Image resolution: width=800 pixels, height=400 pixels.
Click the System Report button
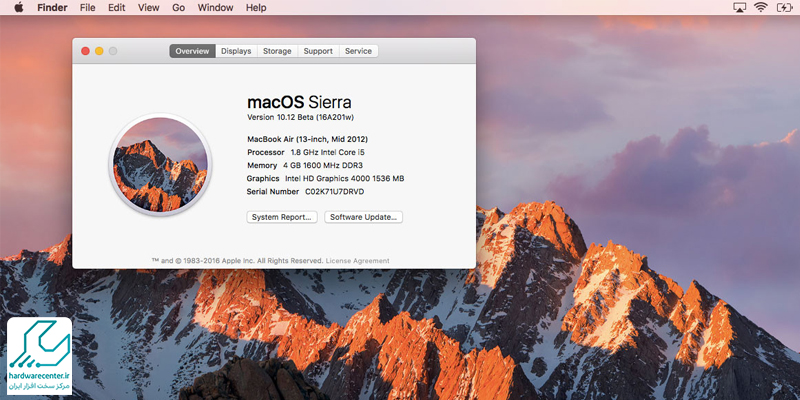click(x=282, y=216)
